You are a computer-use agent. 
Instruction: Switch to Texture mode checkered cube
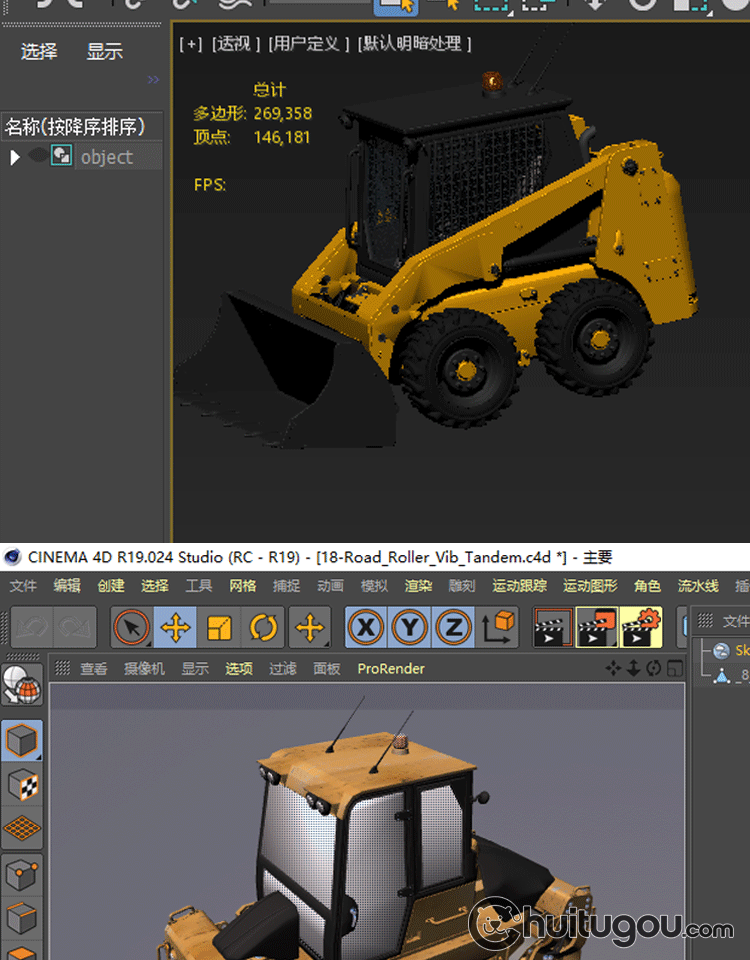click(22, 785)
